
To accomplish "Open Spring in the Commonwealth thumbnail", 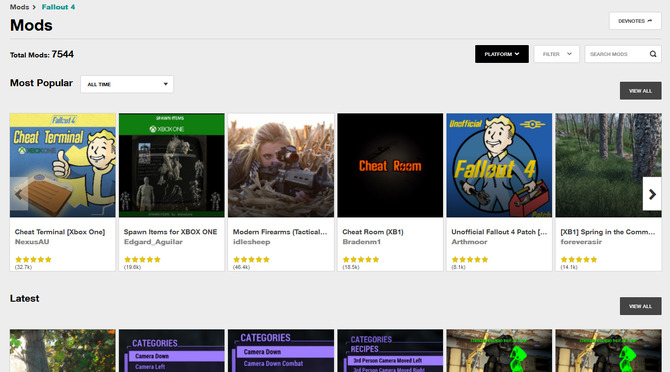I will pos(608,165).
